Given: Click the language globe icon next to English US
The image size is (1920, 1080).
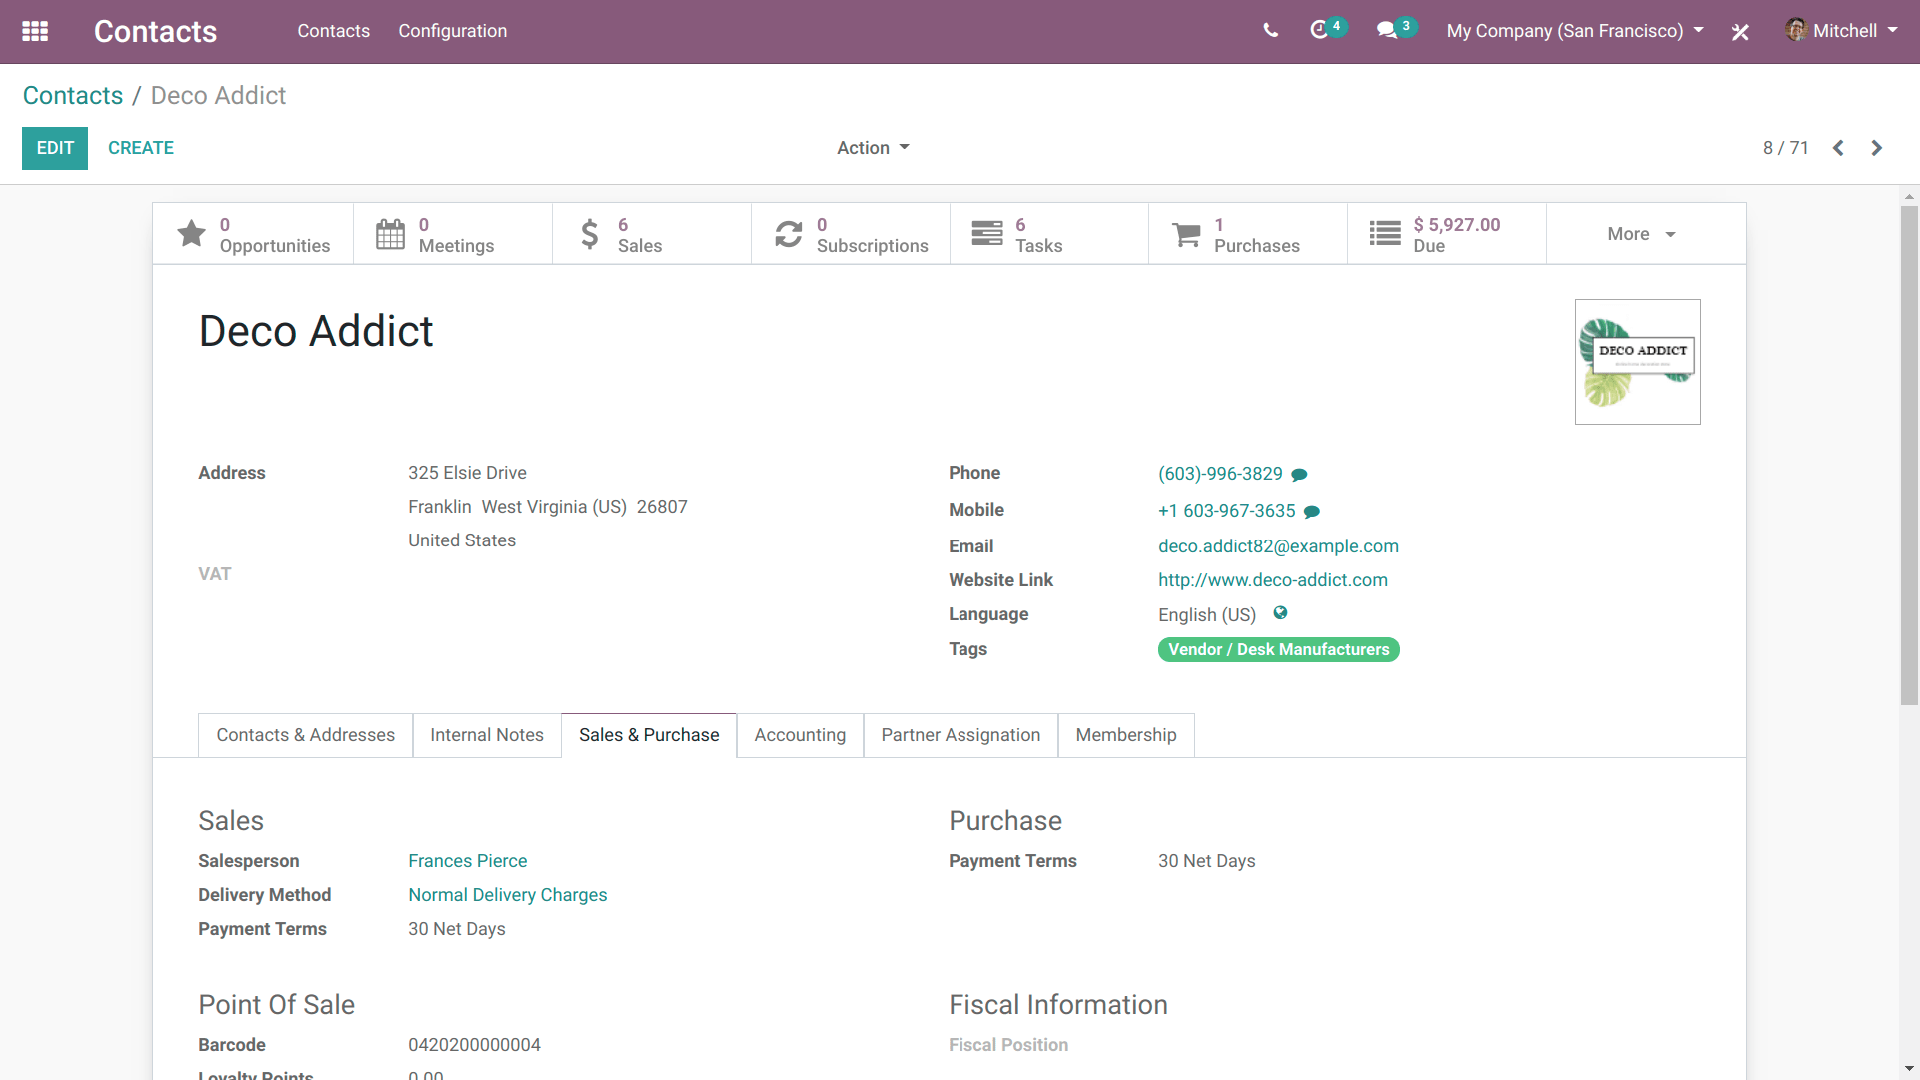Looking at the screenshot, I should tap(1279, 611).
